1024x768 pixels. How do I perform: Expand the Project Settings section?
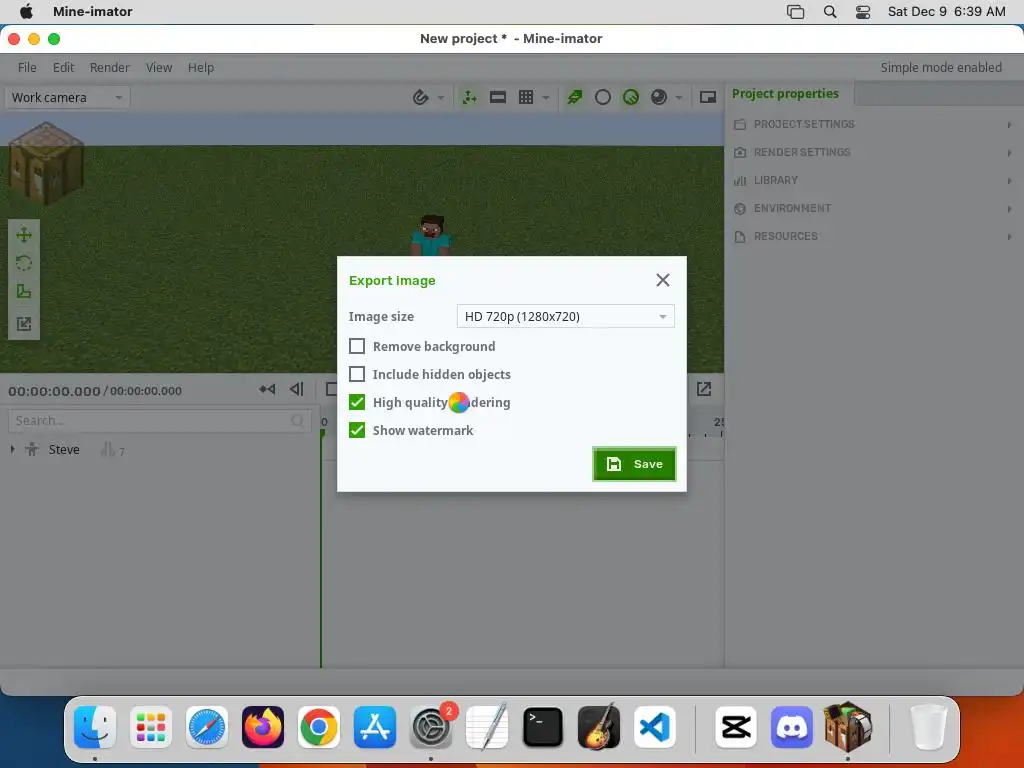pos(873,124)
